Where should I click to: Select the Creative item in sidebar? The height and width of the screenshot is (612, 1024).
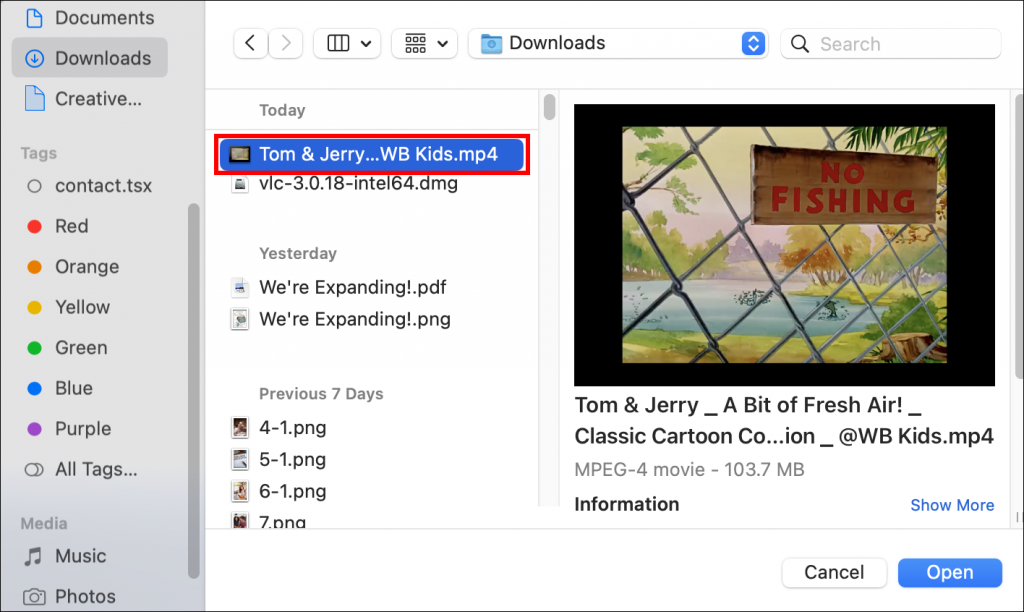[99, 98]
